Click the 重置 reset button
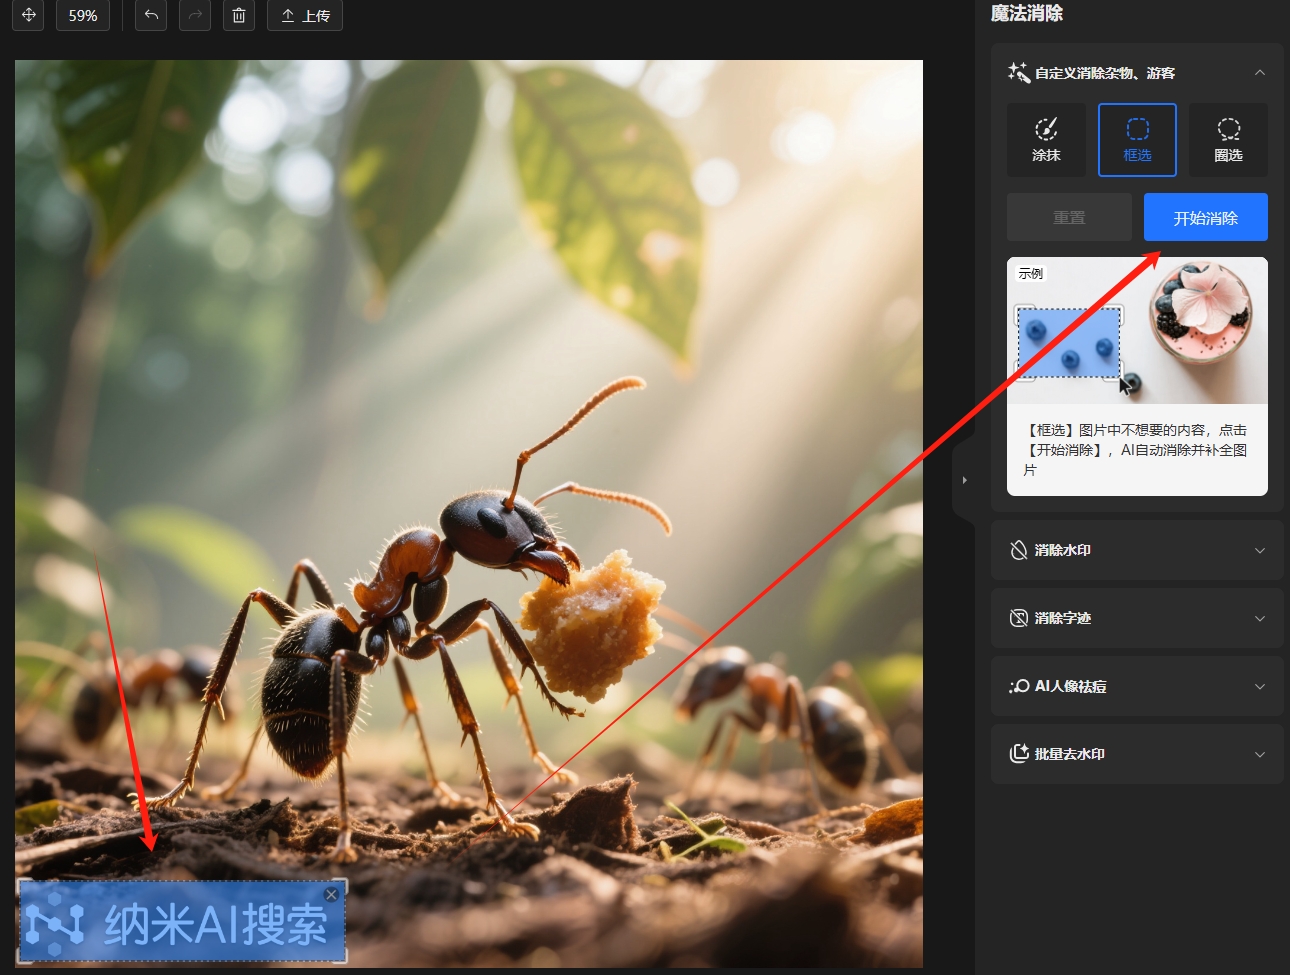1290x975 pixels. pyautogui.click(x=1069, y=217)
